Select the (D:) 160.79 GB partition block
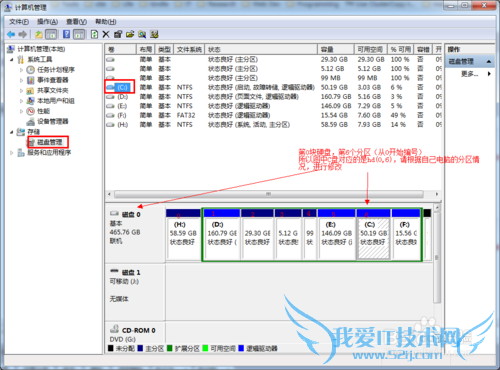 222,234
